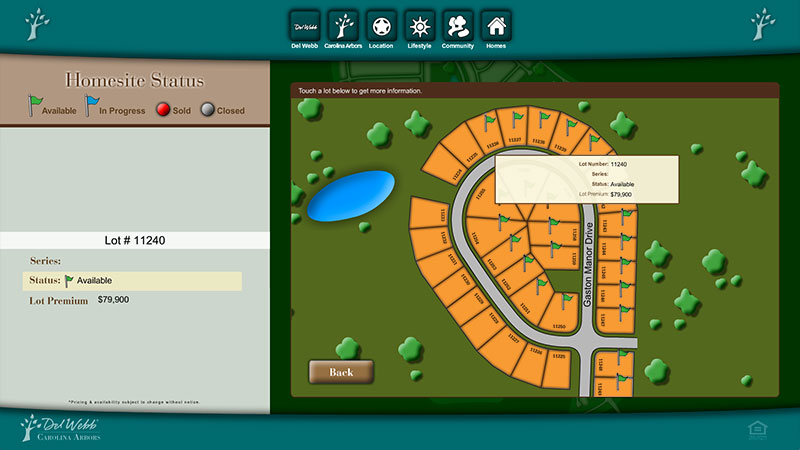Select the Lifestyle sun icon
800x450 pixels.
(419, 25)
